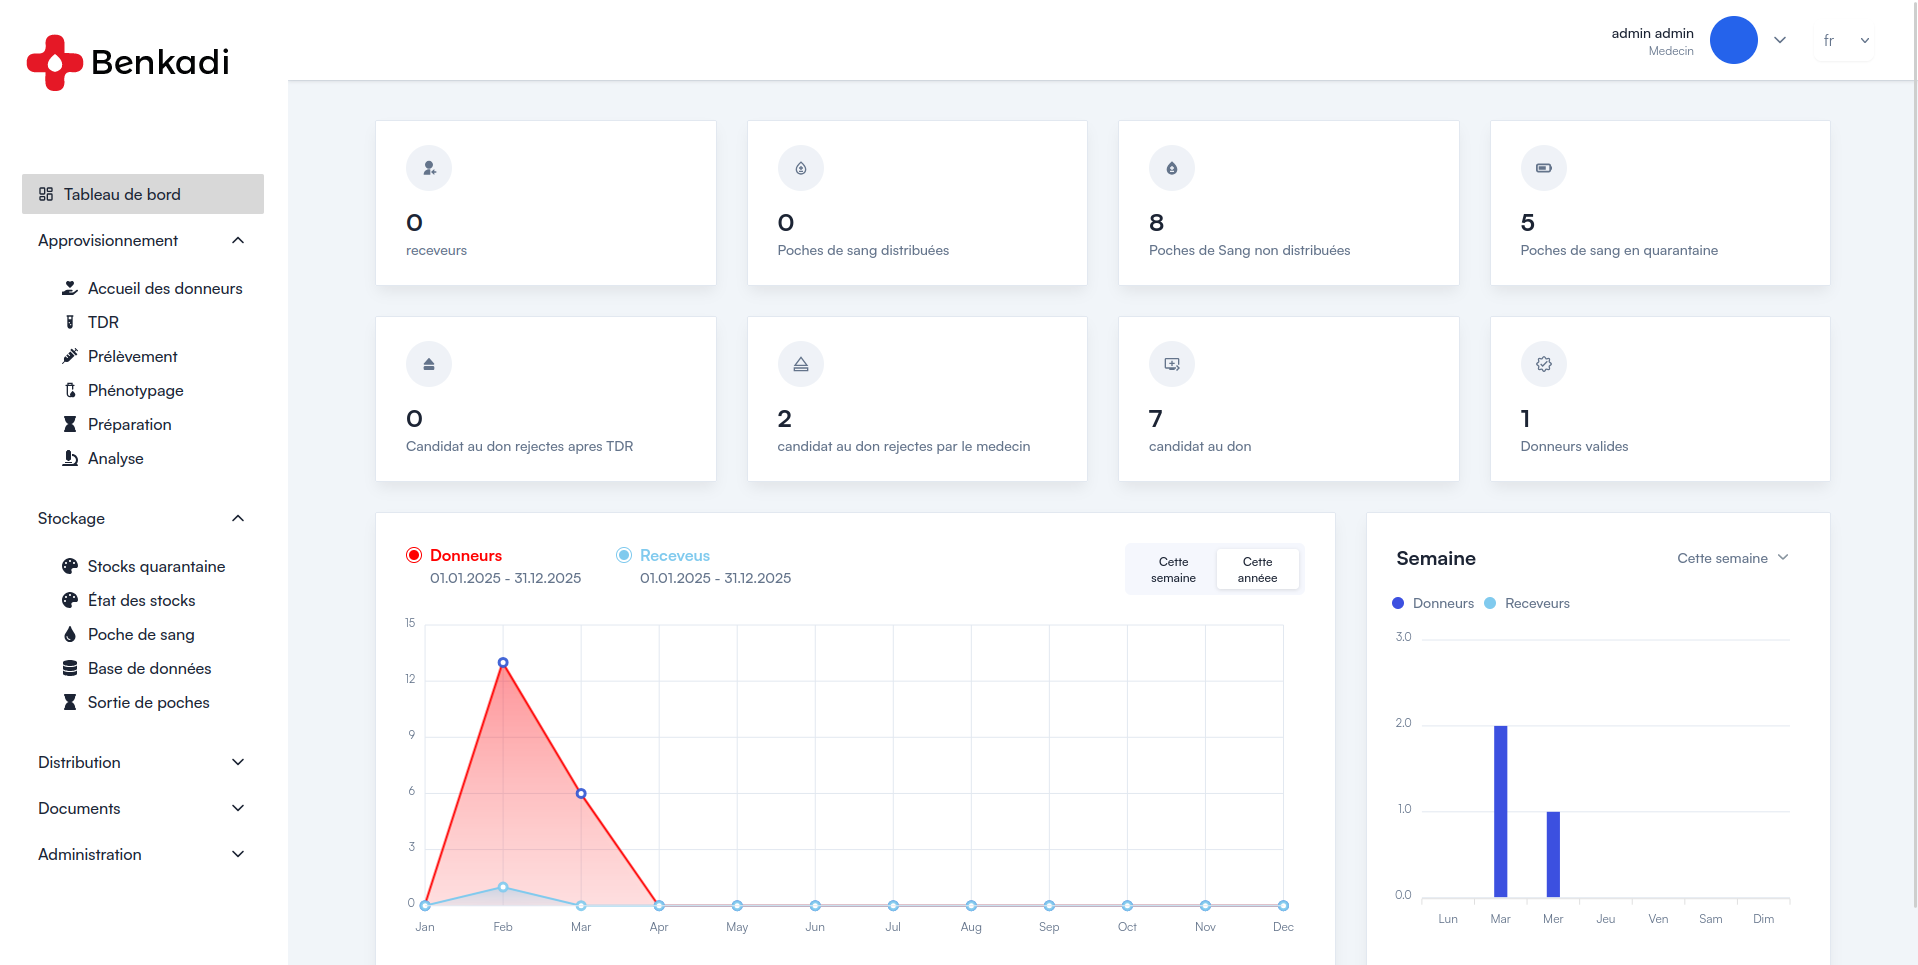Screen dimensions: 1918x965
Task: Click the blue admin avatar circle
Action: point(1733,40)
